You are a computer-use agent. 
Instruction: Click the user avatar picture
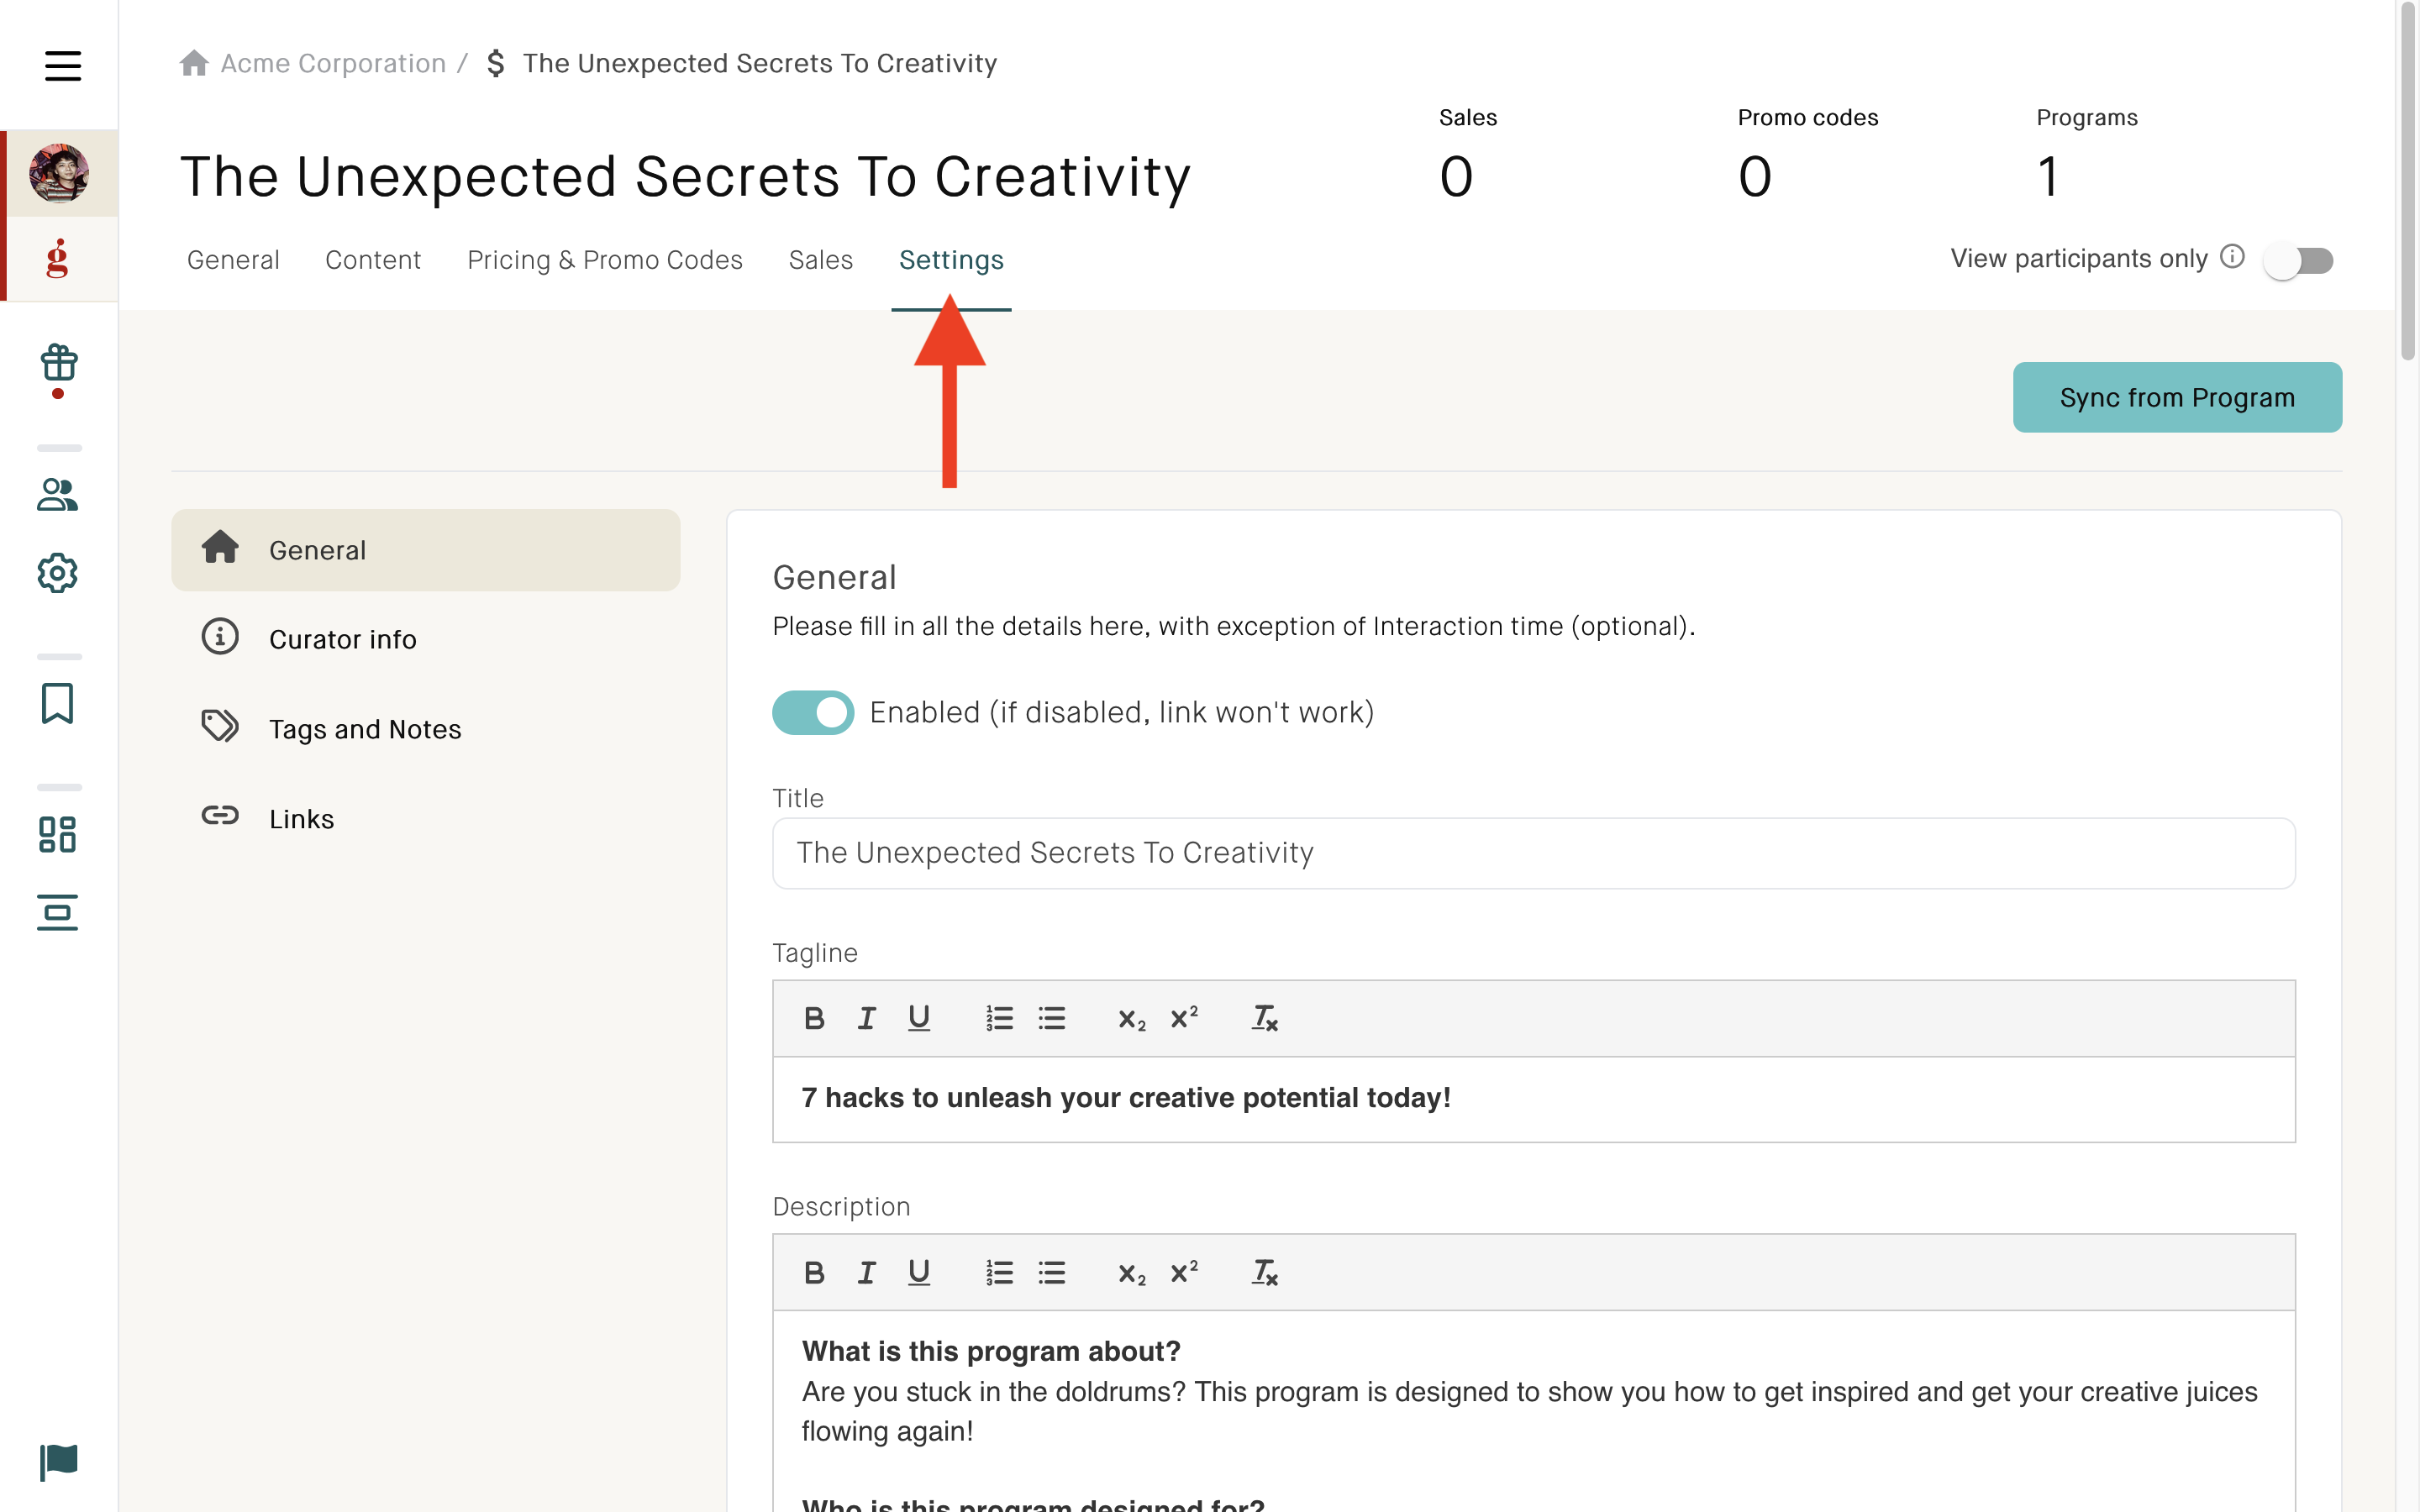pyautogui.click(x=59, y=173)
